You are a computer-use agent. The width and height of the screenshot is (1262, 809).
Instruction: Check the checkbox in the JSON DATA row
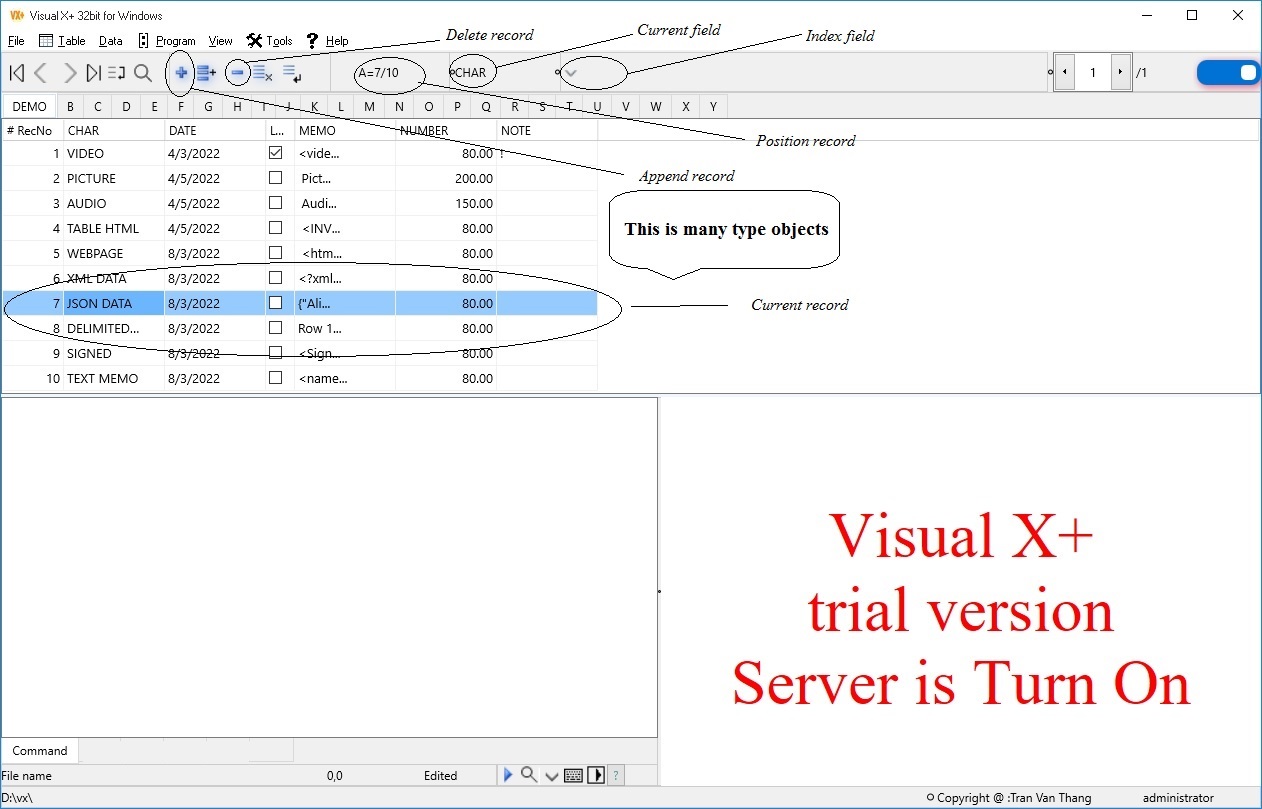275,303
